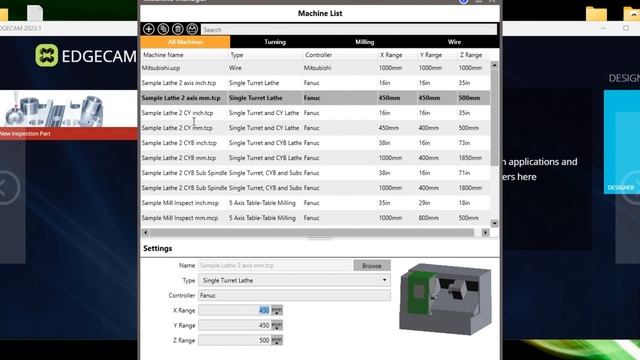The image size is (640, 360).
Task: Click the vertical scrollbar thumb in machine list
Action: [x=494, y=118]
